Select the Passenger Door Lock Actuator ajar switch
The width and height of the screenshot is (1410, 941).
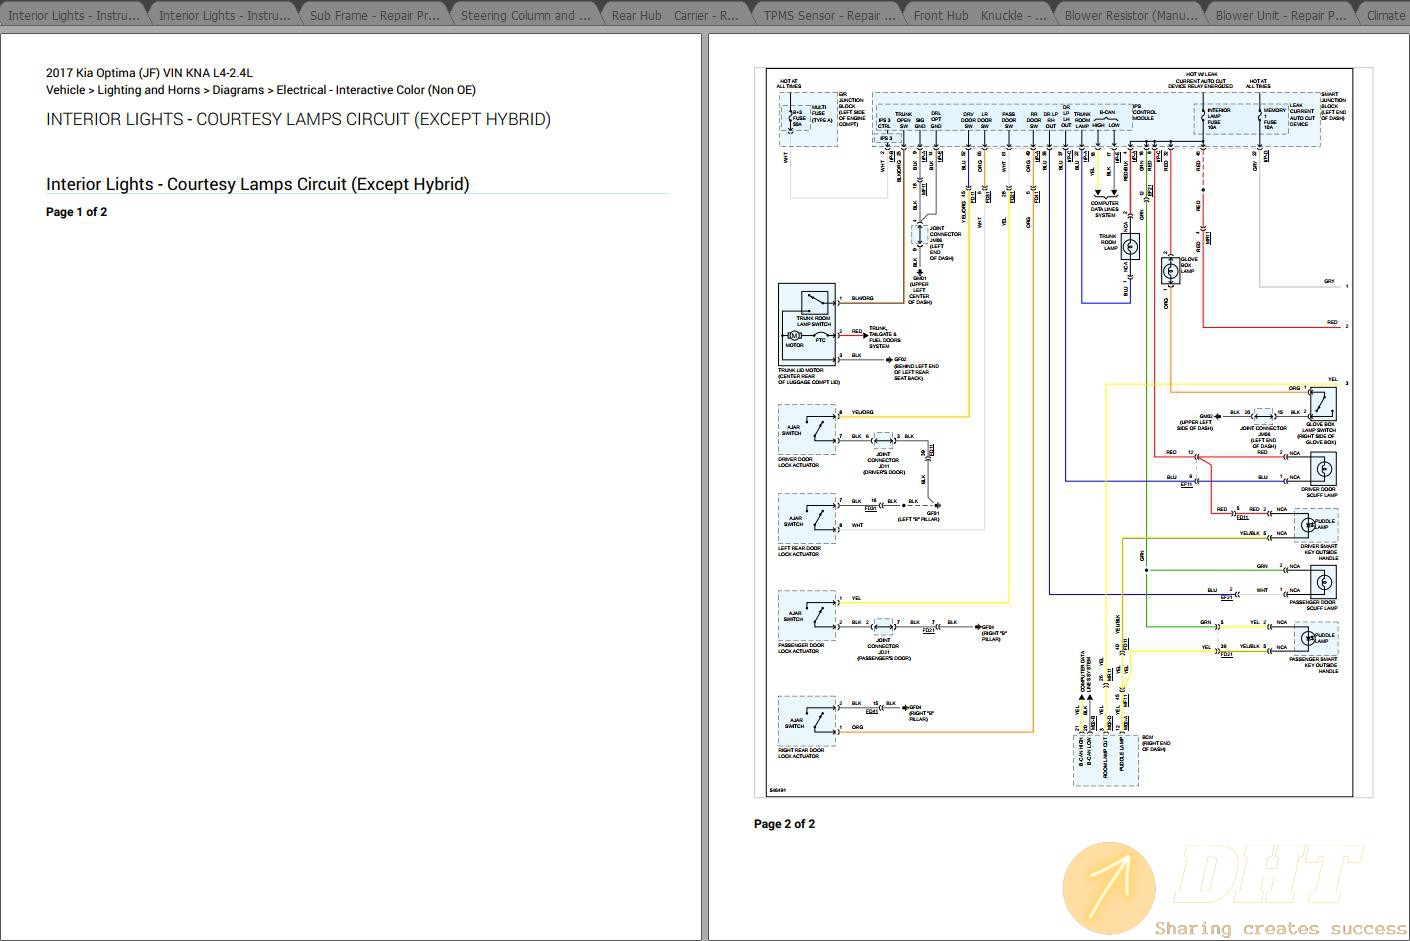[807, 616]
